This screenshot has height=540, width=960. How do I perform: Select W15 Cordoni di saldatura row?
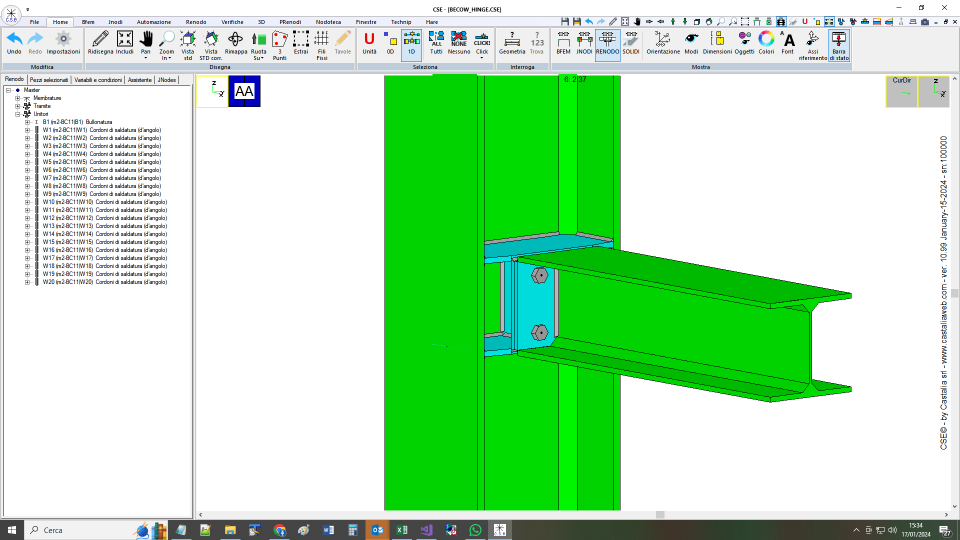(105, 242)
